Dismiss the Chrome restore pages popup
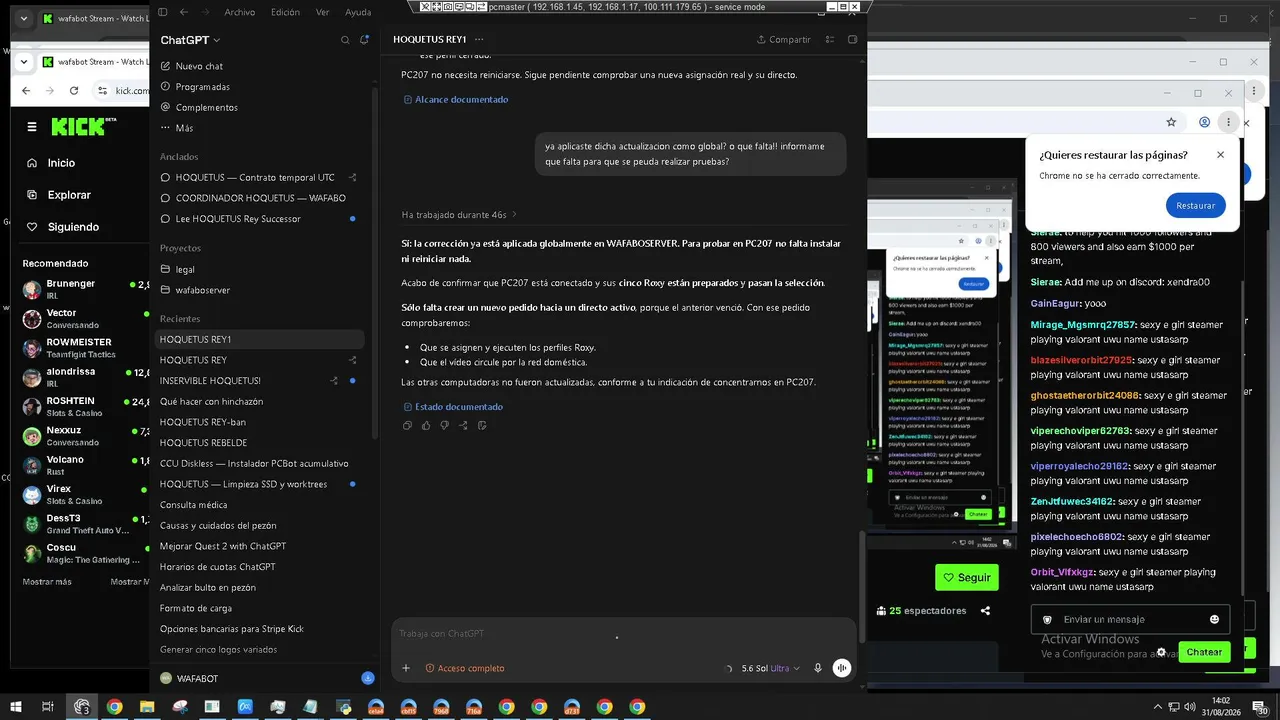Screen dimensions: 1280x720 (x=1220, y=155)
